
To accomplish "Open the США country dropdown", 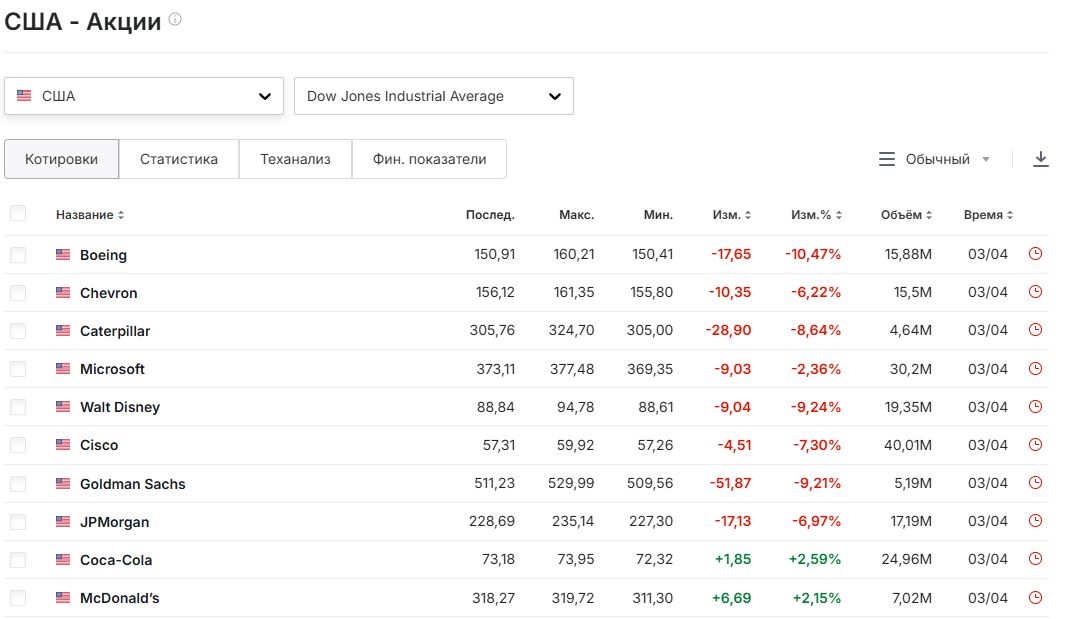I will [144, 97].
